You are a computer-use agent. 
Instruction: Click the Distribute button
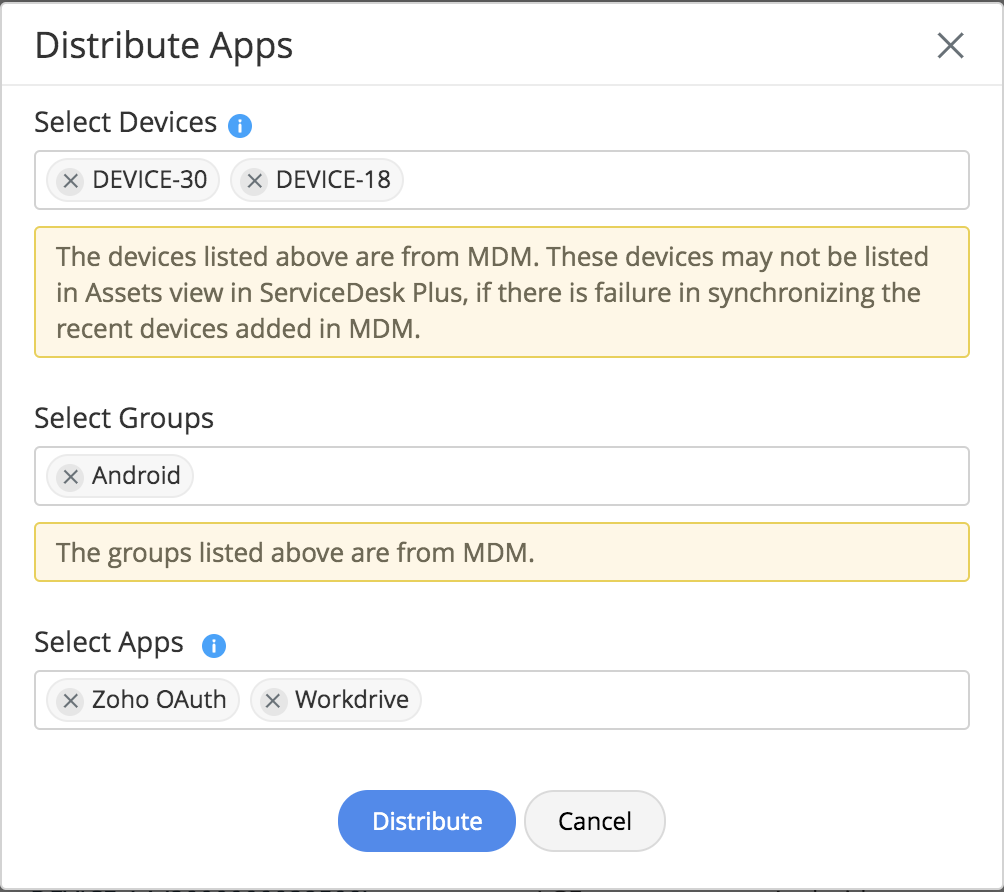click(427, 821)
